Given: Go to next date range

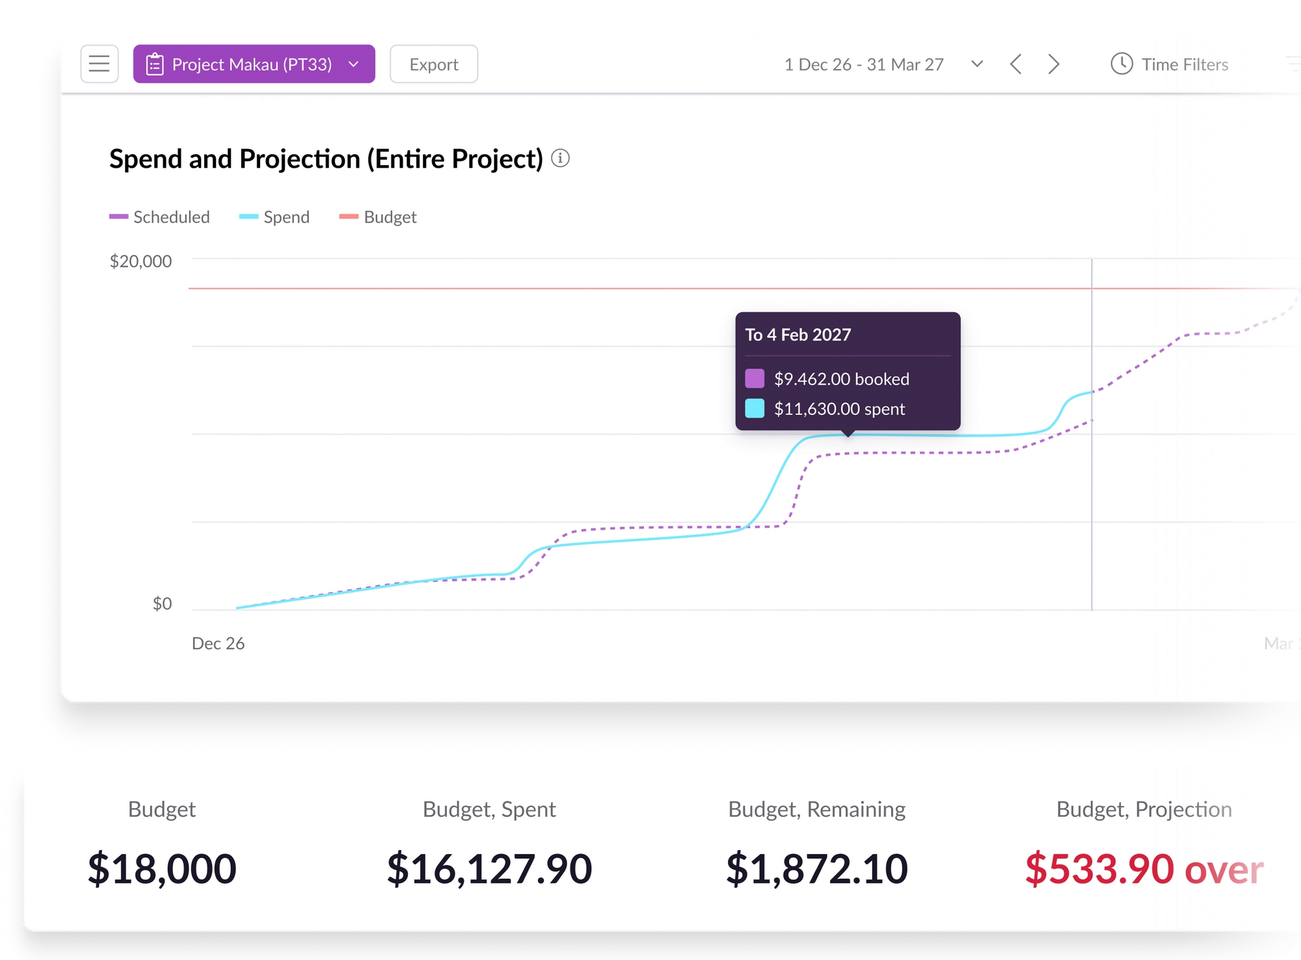Looking at the screenshot, I should click(x=1053, y=64).
